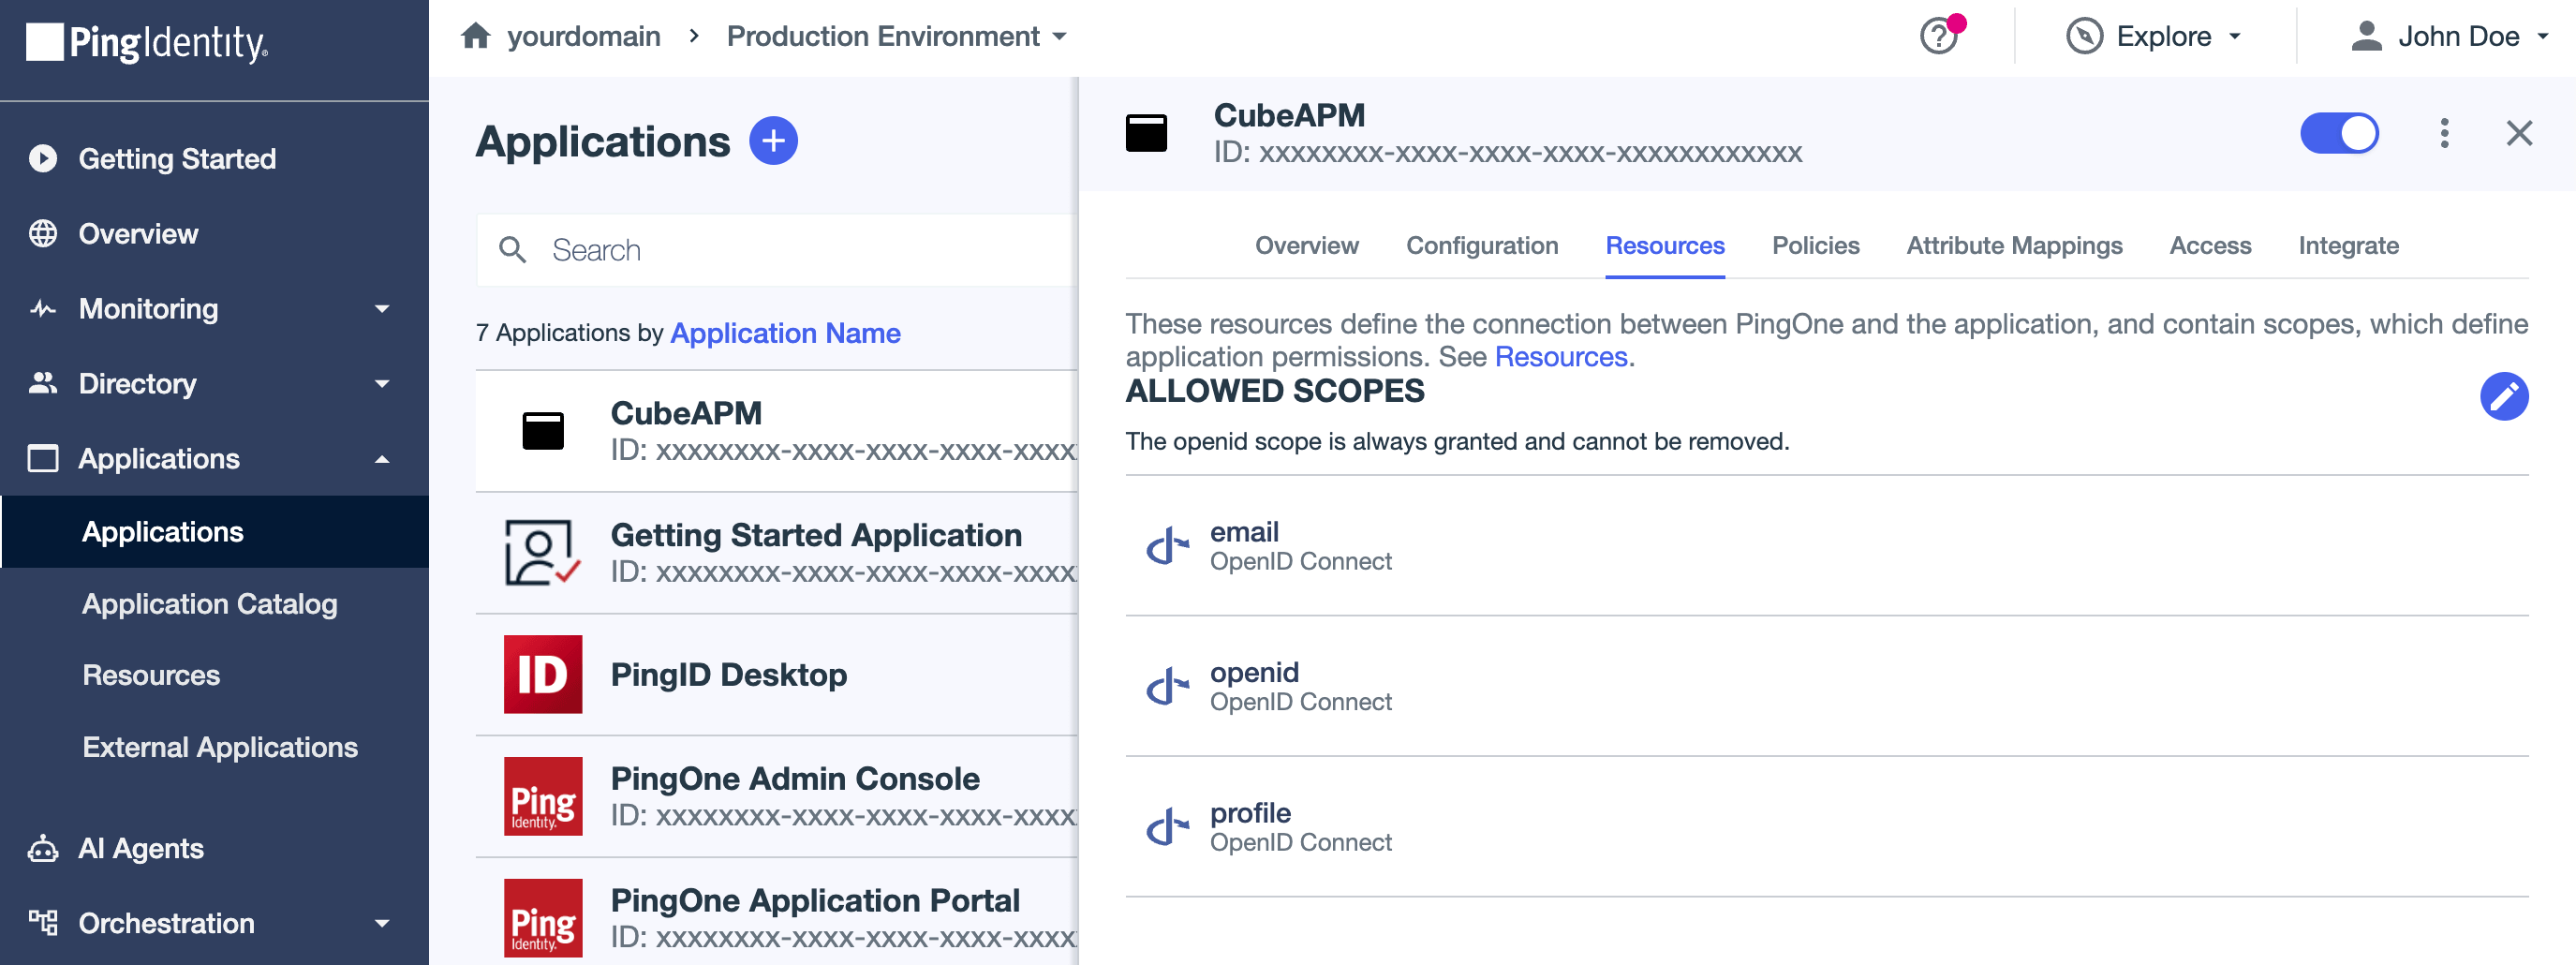Expand the Directory sidebar section
This screenshot has height=965, width=2576.
[x=214, y=384]
